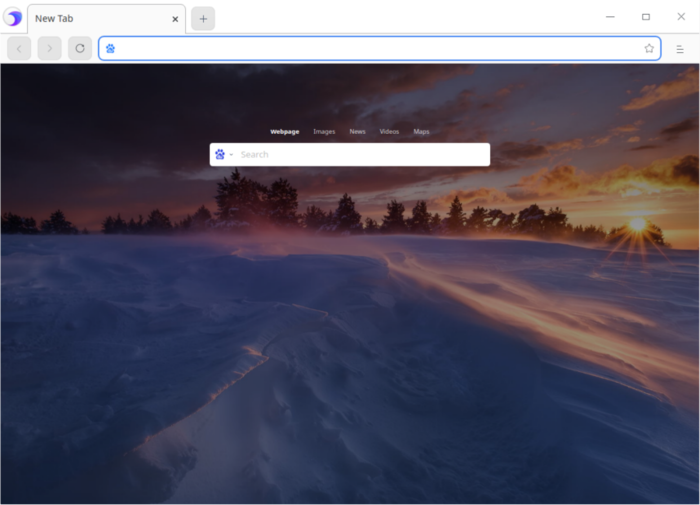Screen dimensions: 700x505
Task: Expand the search engine dropdown arrow
Action: pos(231,155)
